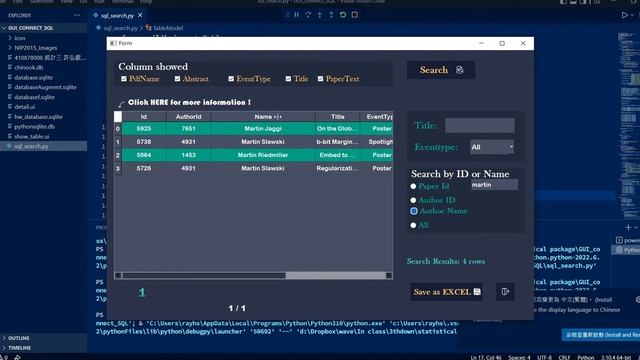The width and height of the screenshot is (640, 360).
Task: Click the debug Step Into icon
Action: click(x=320, y=15)
